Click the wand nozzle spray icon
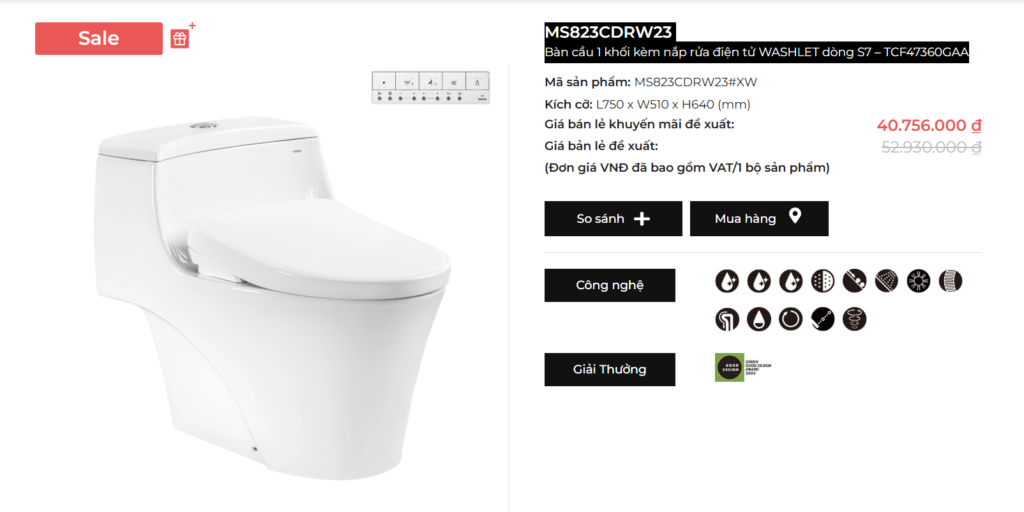The height and width of the screenshot is (512, 1024). [823, 319]
